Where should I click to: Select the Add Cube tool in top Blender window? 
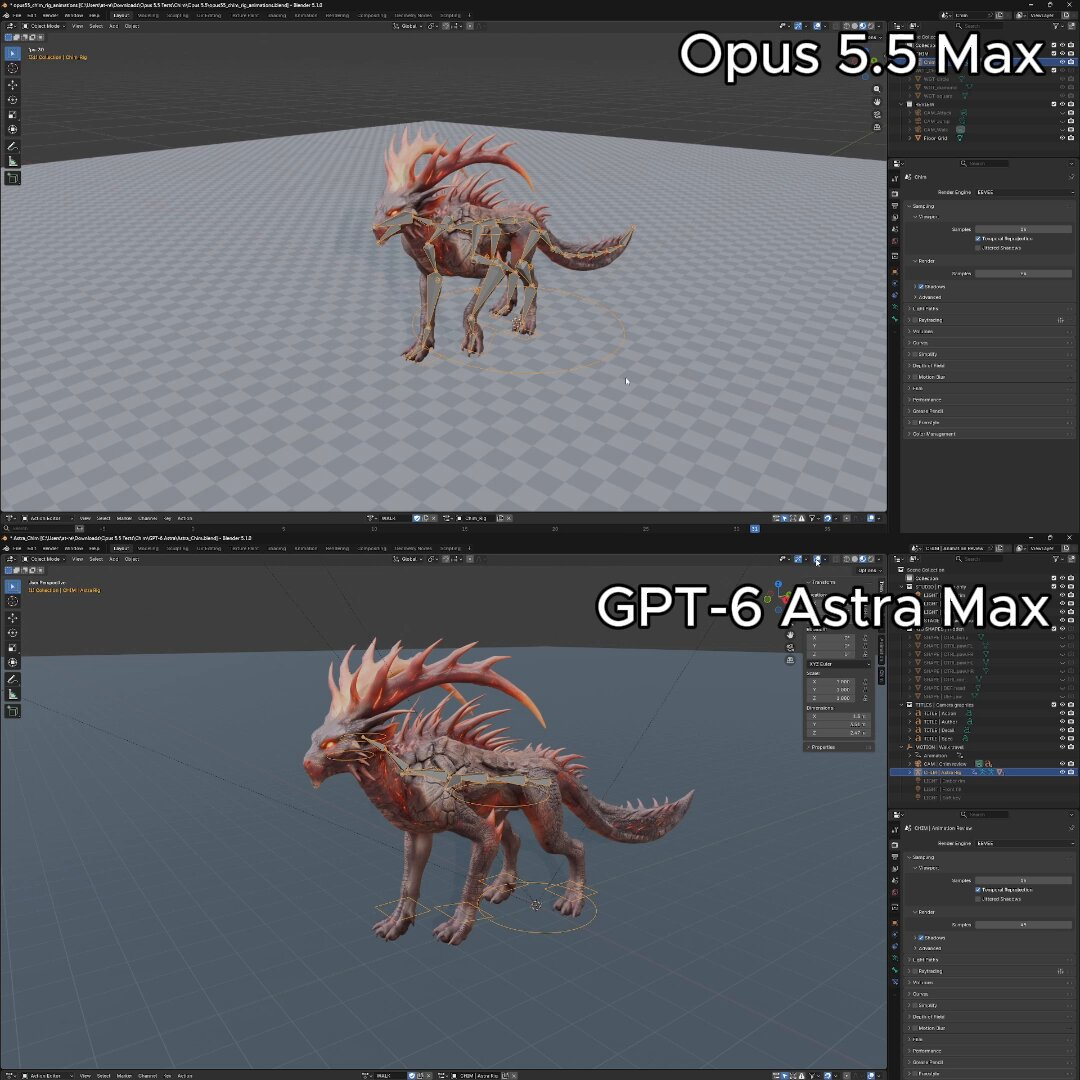pyautogui.click(x=12, y=178)
